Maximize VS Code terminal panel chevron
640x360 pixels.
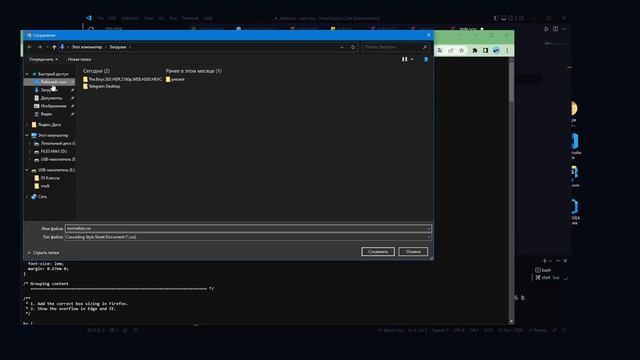pyautogui.click(x=558, y=261)
